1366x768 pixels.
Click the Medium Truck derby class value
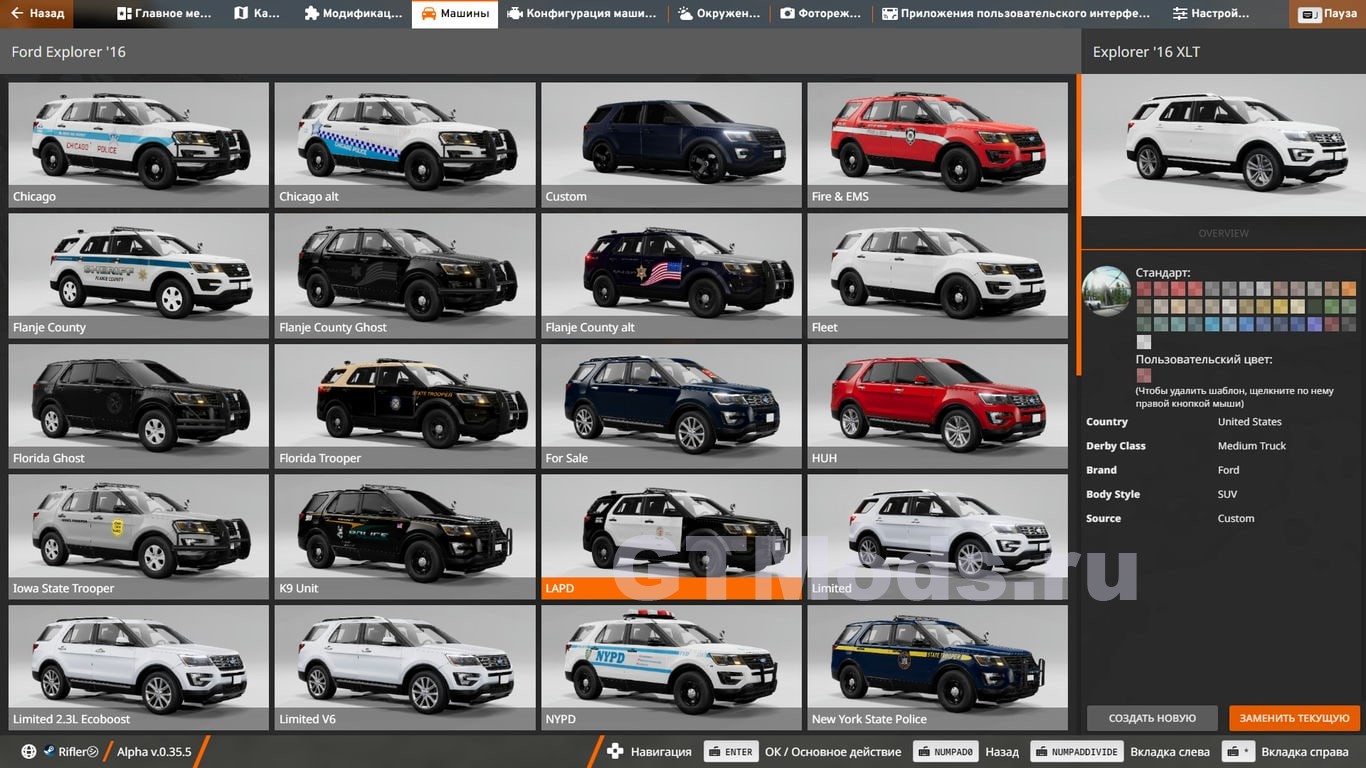(1252, 446)
